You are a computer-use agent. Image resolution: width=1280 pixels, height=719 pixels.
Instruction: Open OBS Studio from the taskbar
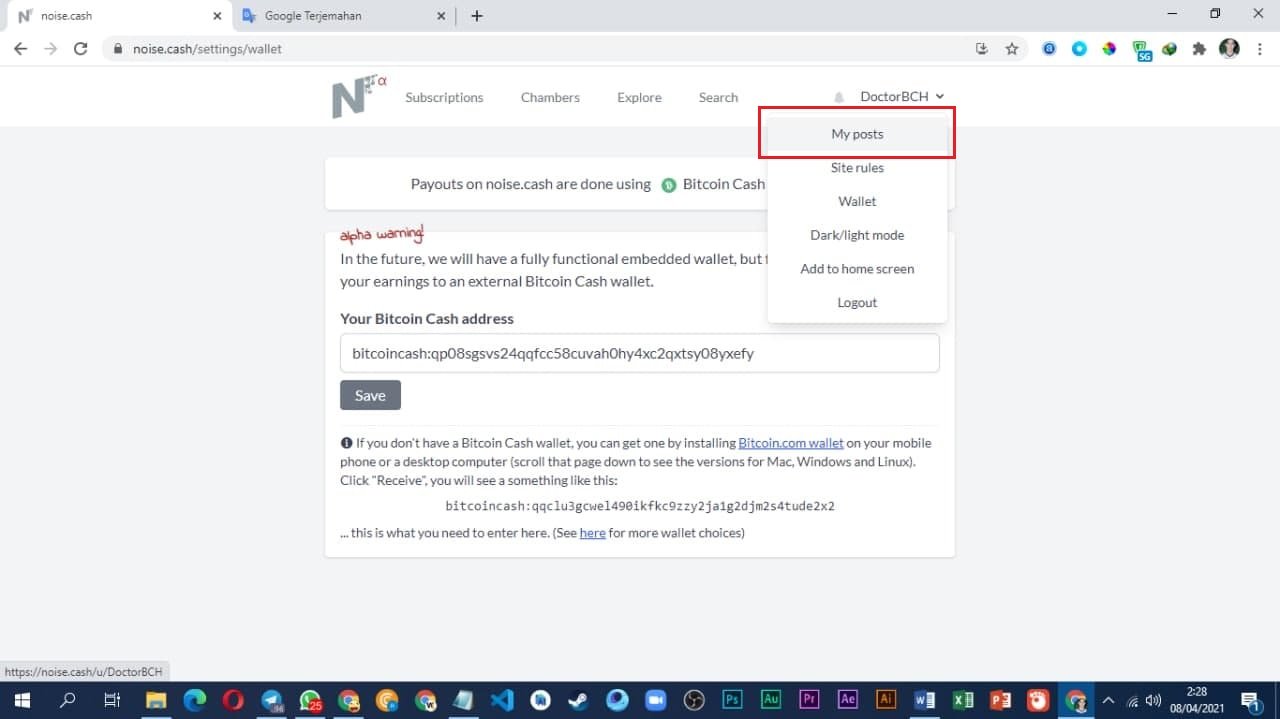694,700
